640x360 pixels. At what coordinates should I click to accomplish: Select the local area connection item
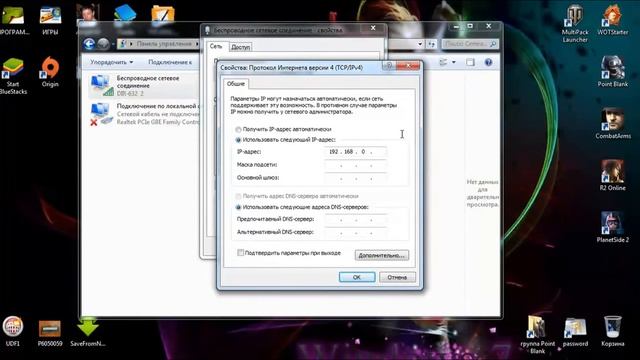144,114
